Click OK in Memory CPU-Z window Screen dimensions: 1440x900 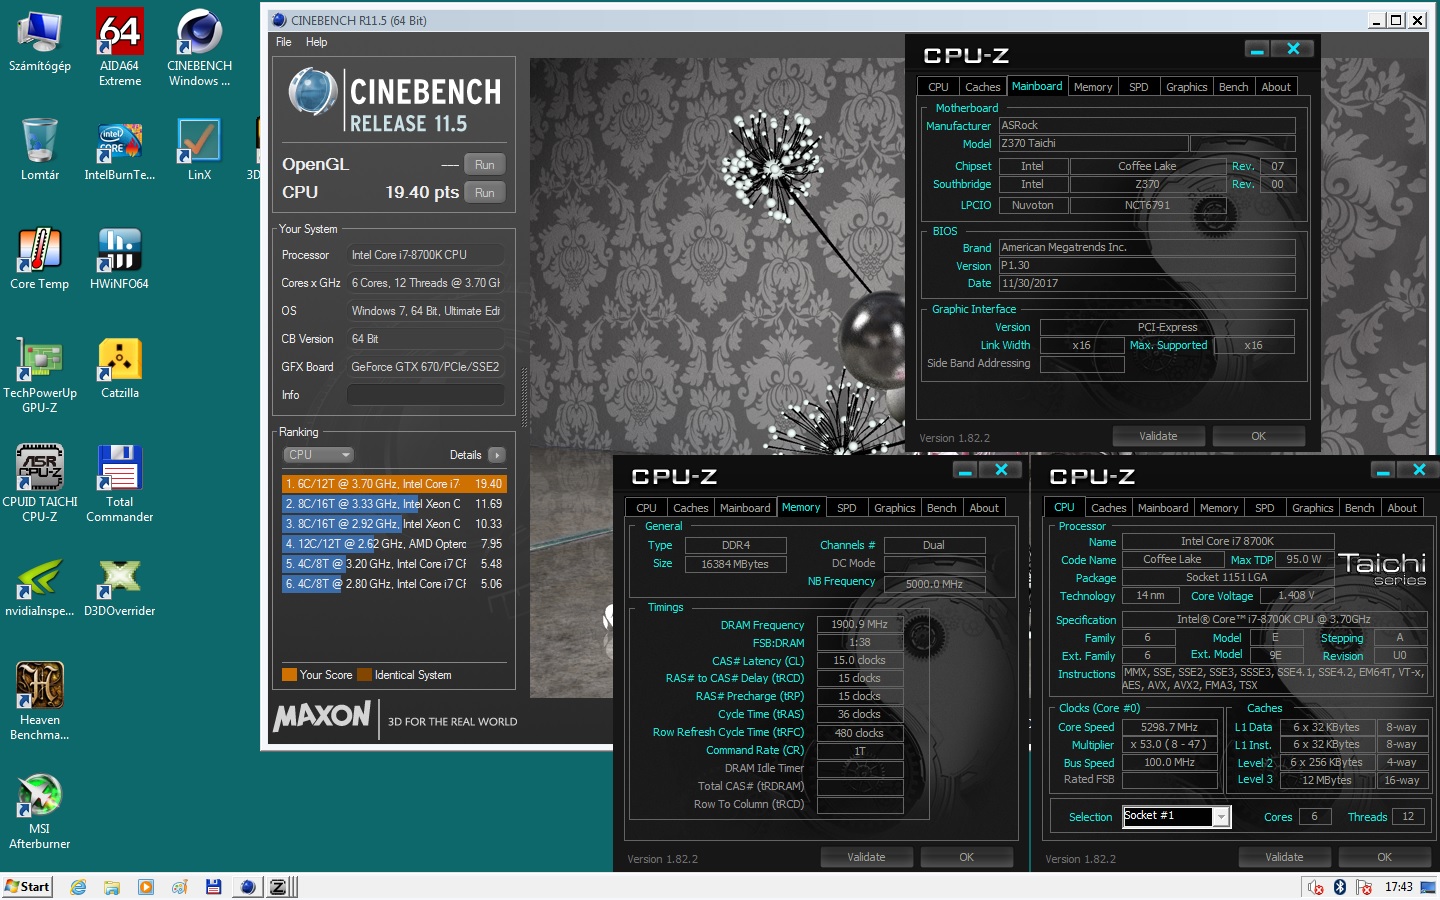pos(966,857)
